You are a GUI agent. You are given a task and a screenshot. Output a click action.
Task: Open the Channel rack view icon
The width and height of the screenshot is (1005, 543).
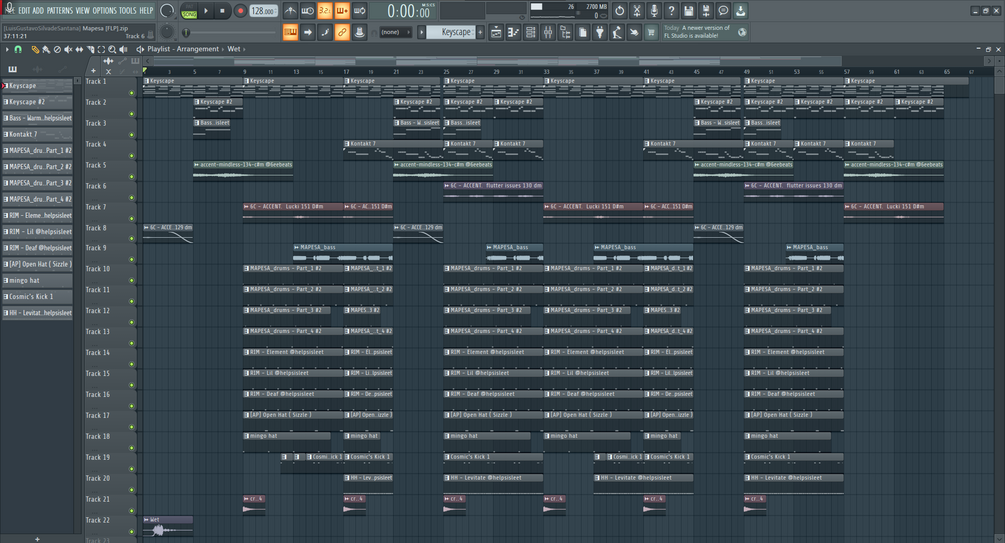coord(531,32)
